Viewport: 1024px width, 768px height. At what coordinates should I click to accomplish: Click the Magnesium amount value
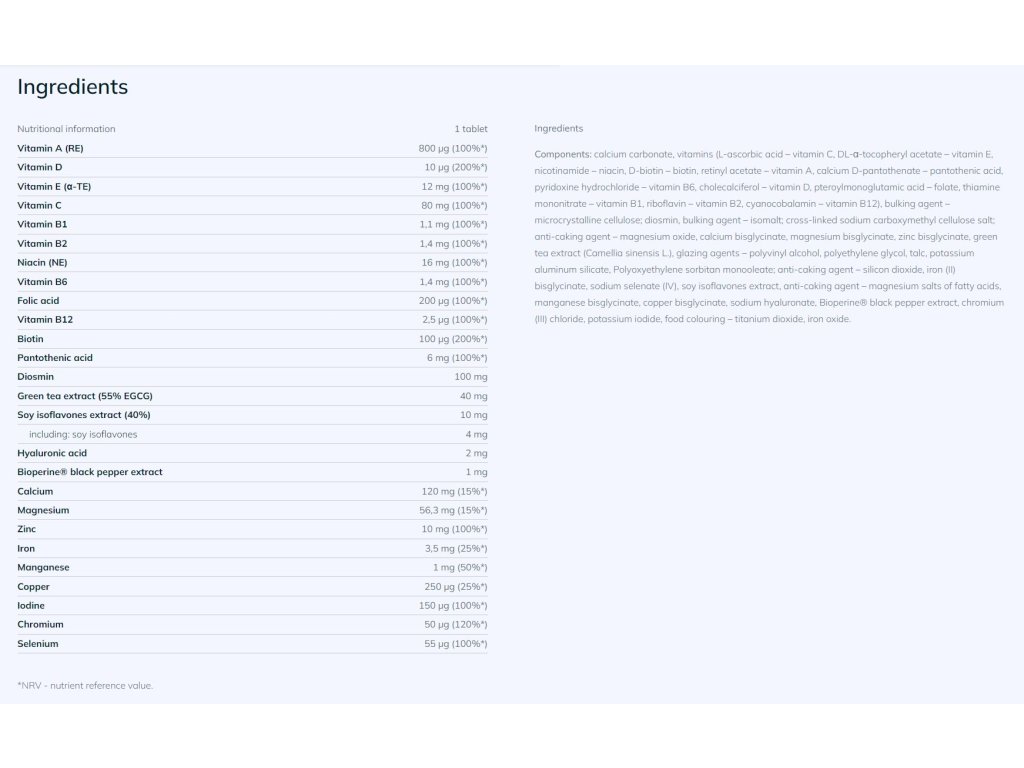tap(453, 510)
